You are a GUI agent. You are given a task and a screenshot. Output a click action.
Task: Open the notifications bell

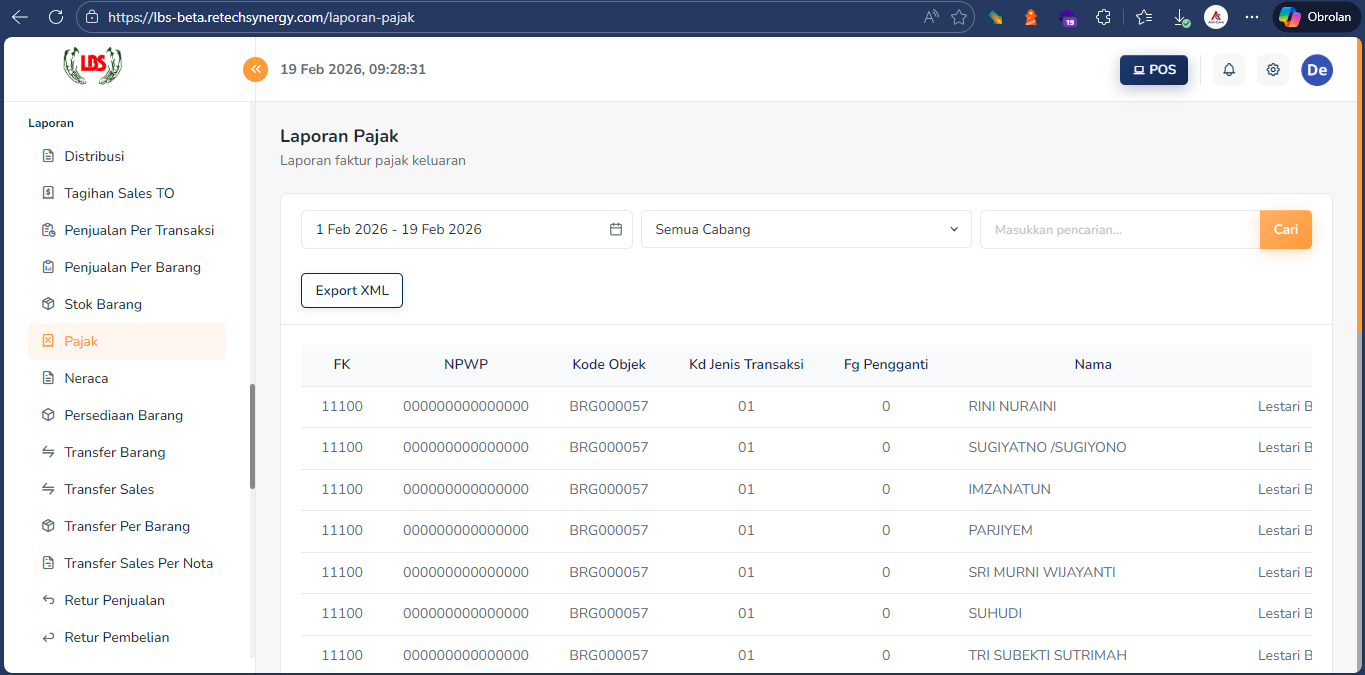coord(1229,70)
